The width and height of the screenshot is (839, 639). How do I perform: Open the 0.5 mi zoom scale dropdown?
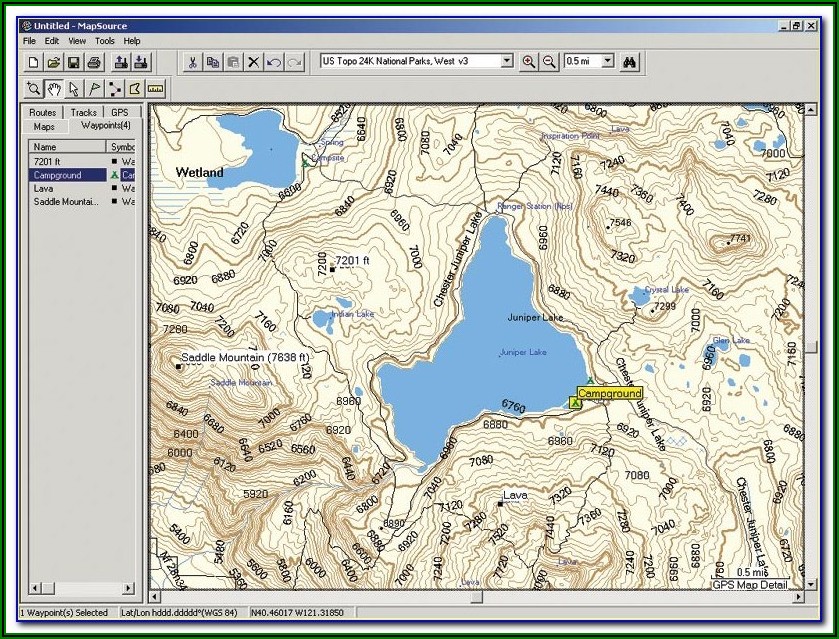click(608, 61)
